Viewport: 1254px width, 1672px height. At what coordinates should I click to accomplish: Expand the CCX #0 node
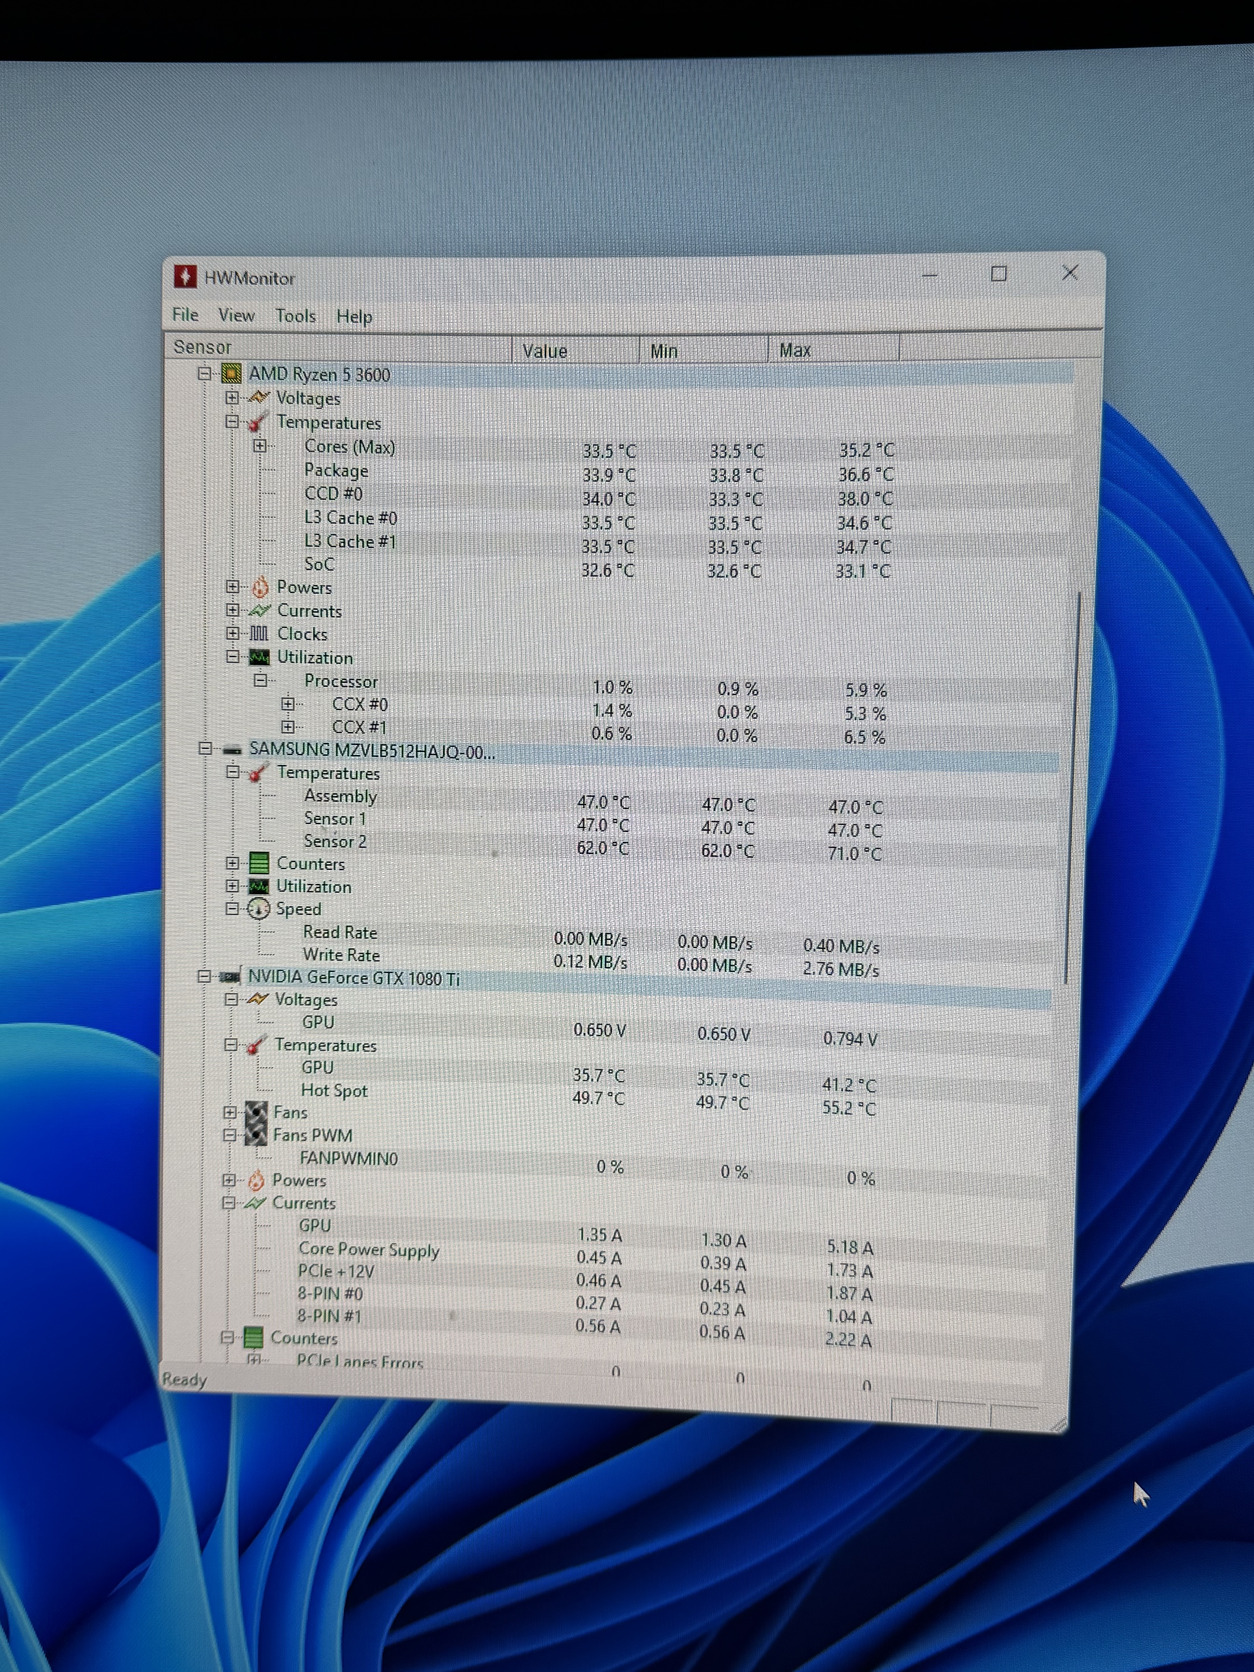click(288, 704)
